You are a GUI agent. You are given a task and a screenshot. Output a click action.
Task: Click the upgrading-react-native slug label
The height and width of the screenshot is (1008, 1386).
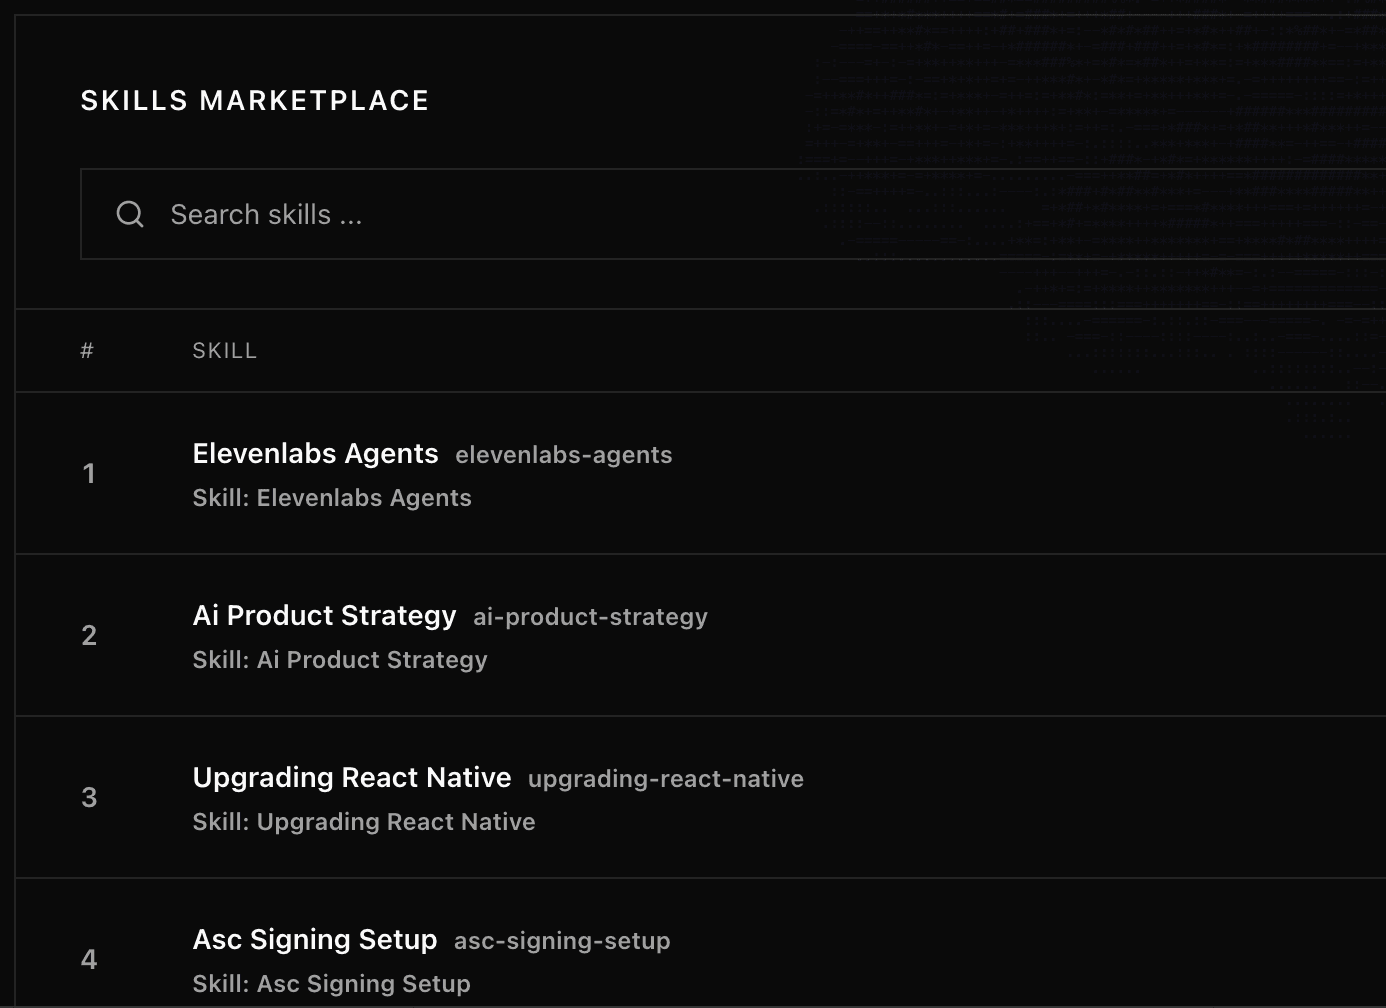point(665,779)
